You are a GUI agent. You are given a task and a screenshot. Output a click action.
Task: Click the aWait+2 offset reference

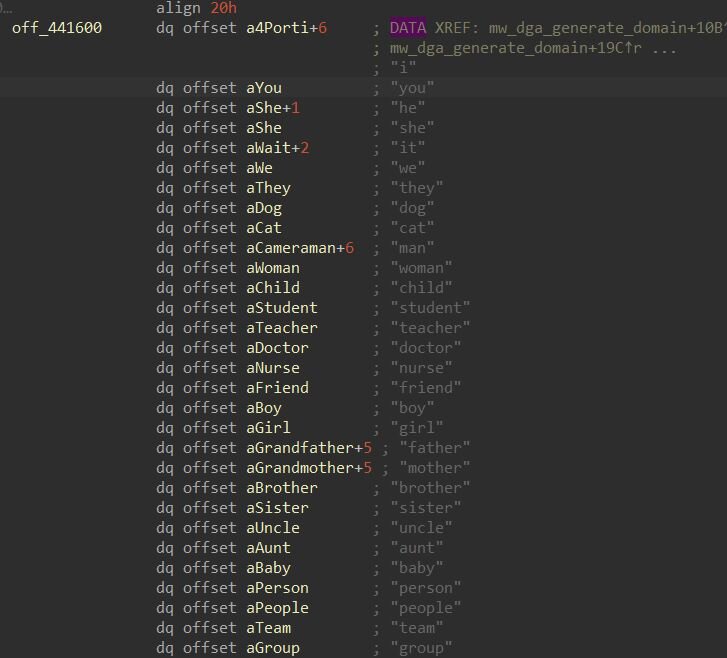[x=277, y=148]
